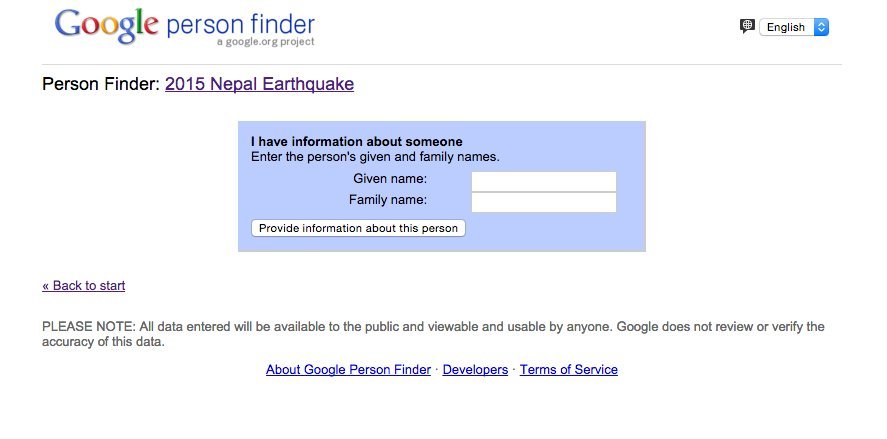The image size is (887, 439).
Task: Open the 2015 Nepal Earthquake link
Action: 260,84
